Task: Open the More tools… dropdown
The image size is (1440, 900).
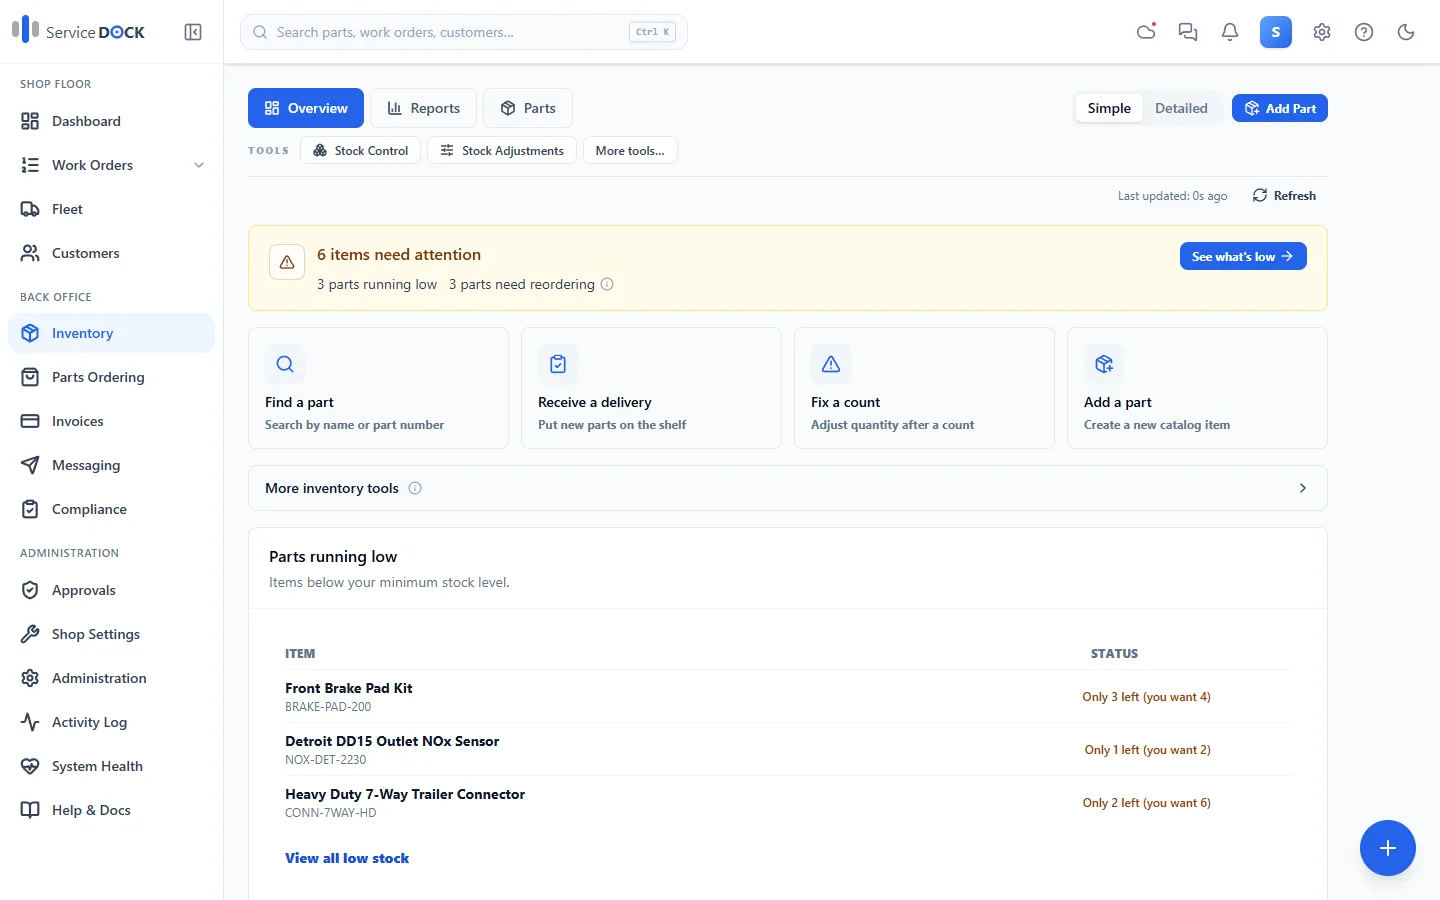Action: click(x=630, y=151)
